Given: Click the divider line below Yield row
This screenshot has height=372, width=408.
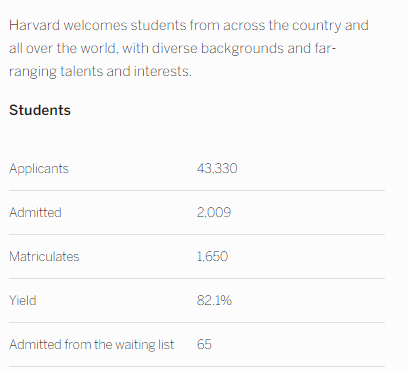Looking at the screenshot, I should click(x=197, y=322).
